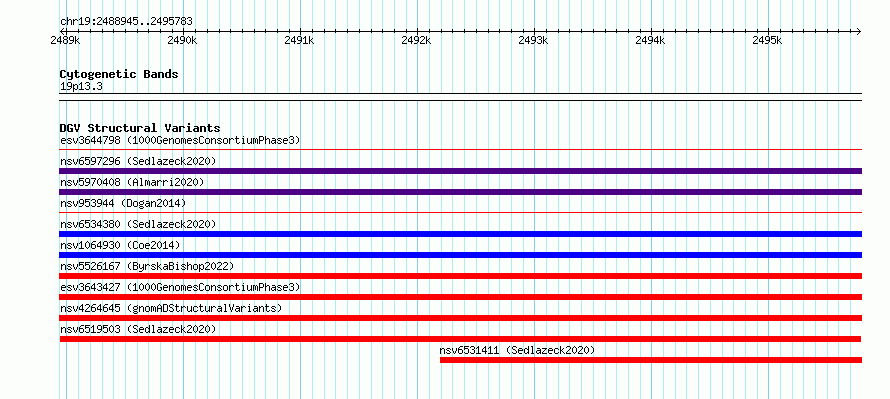Click the purple bar under nsv5970408
The height and width of the screenshot is (399, 890).
[460, 192]
